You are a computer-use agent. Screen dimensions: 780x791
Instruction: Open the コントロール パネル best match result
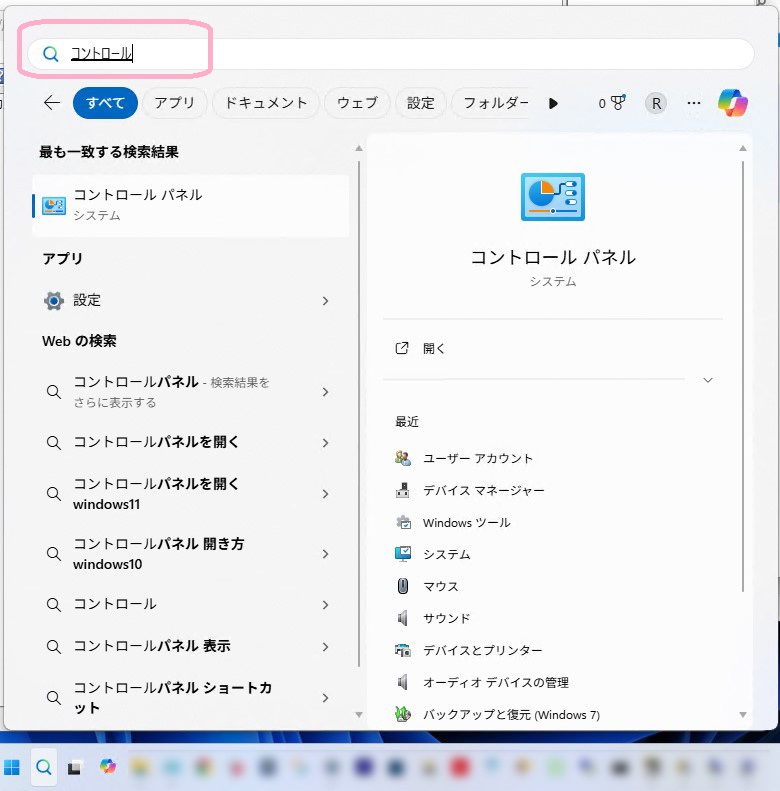[x=191, y=205]
